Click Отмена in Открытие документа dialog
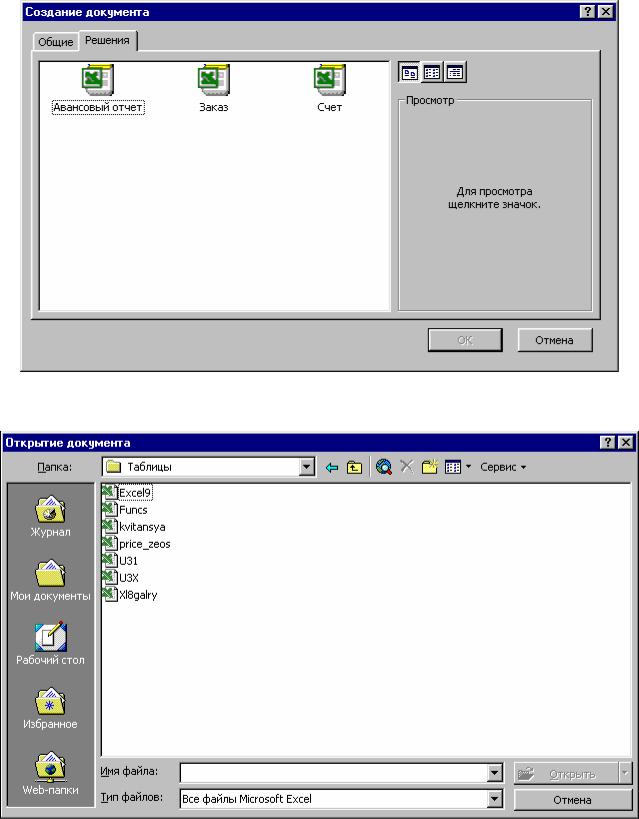 pyautogui.click(x=573, y=800)
